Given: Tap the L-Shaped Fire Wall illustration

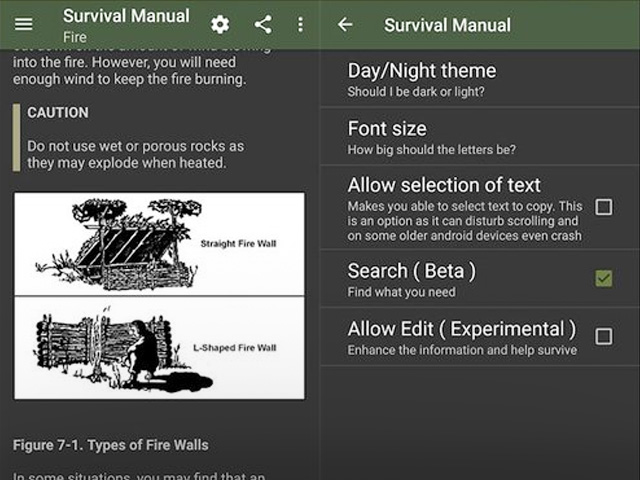Looking at the screenshot, I should [x=159, y=347].
